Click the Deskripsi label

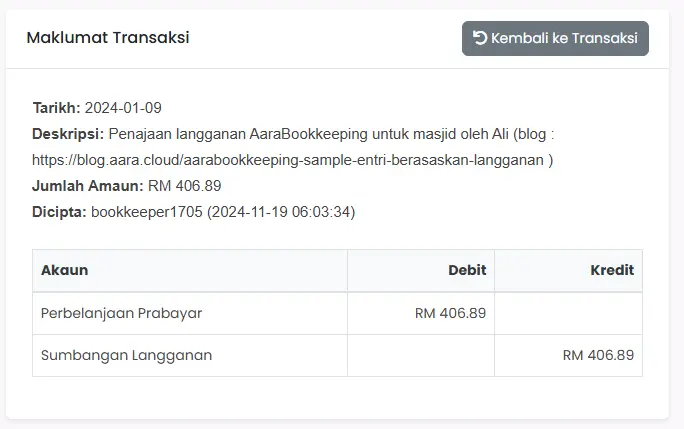68,134
